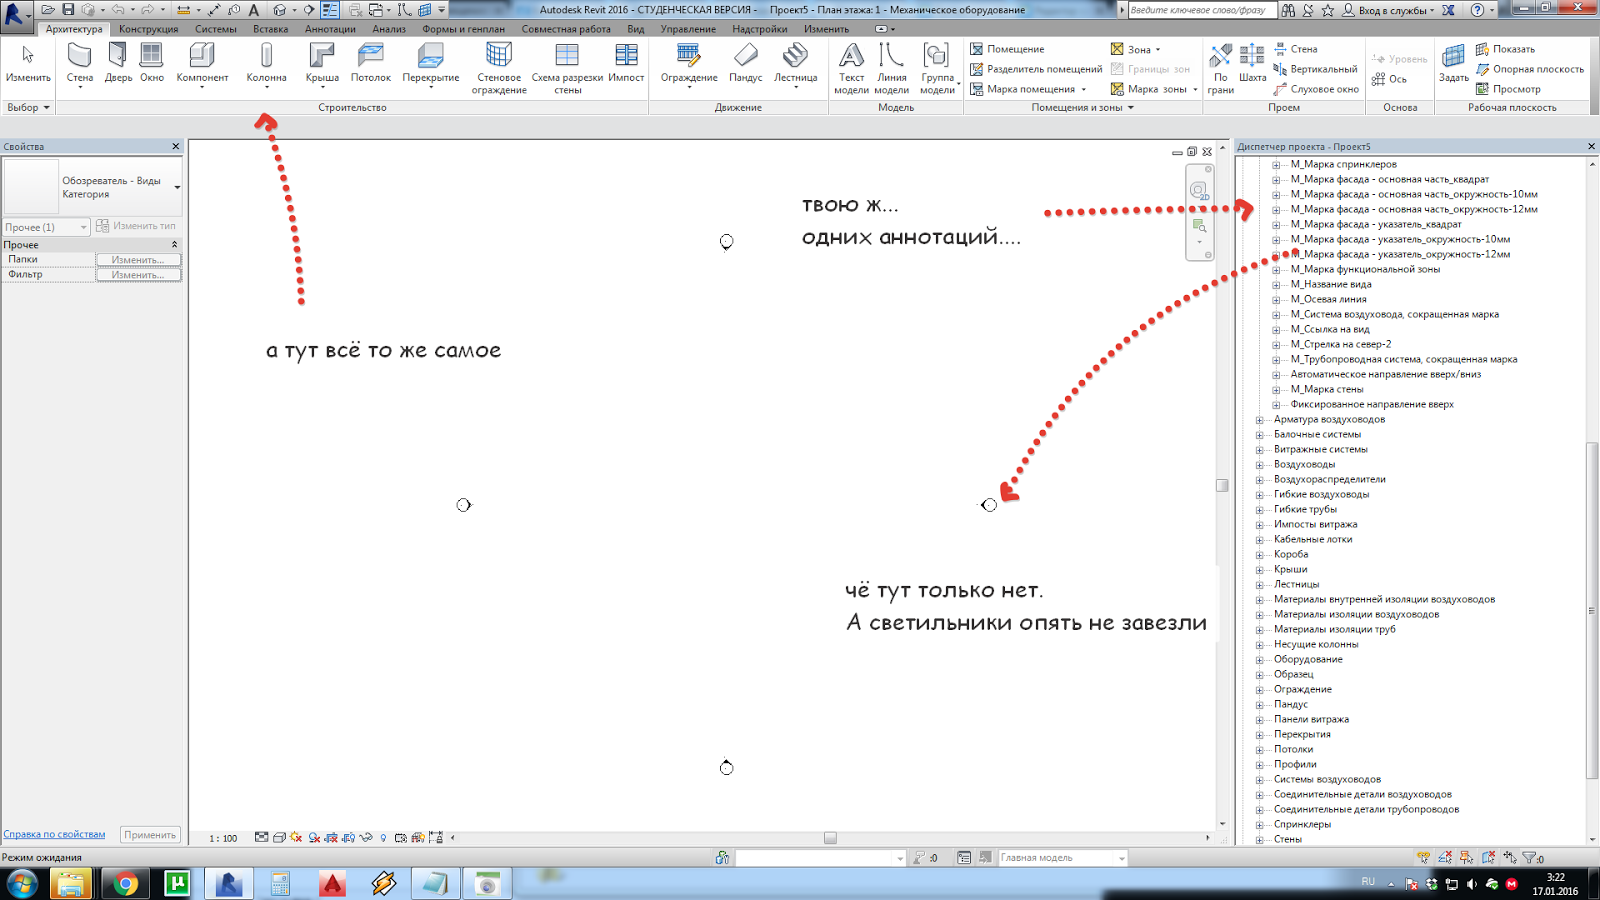Open the Windows Start menu

22,884
